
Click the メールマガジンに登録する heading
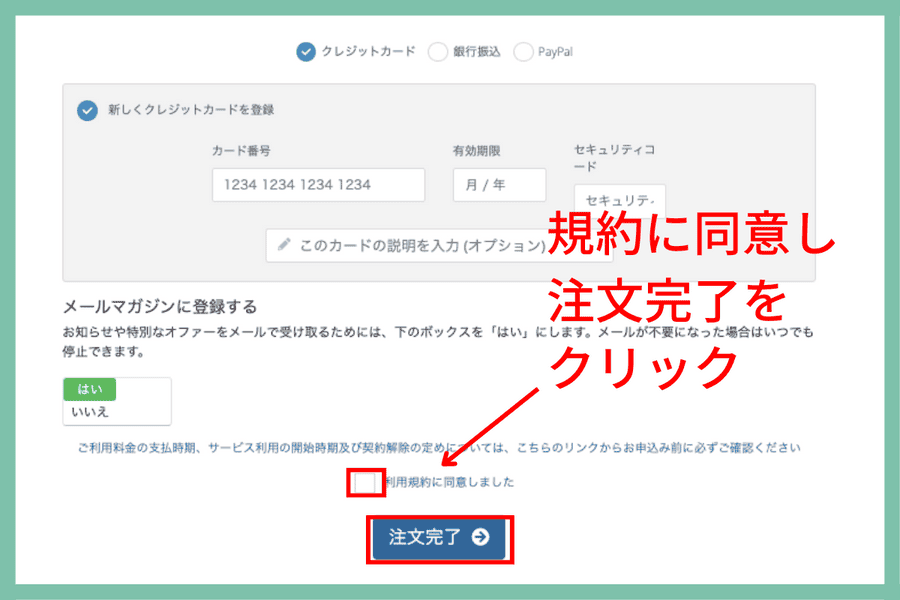click(x=160, y=307)
